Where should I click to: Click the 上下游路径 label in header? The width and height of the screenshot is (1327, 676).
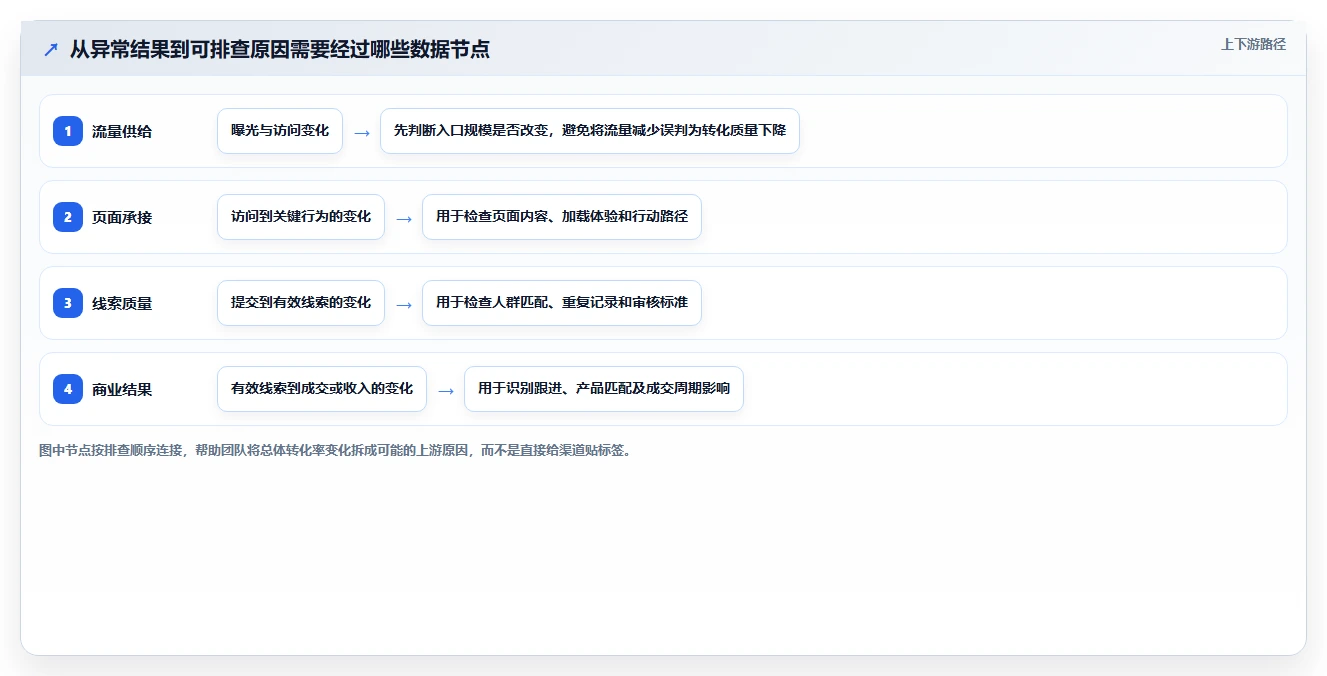tap(1253, 44)
